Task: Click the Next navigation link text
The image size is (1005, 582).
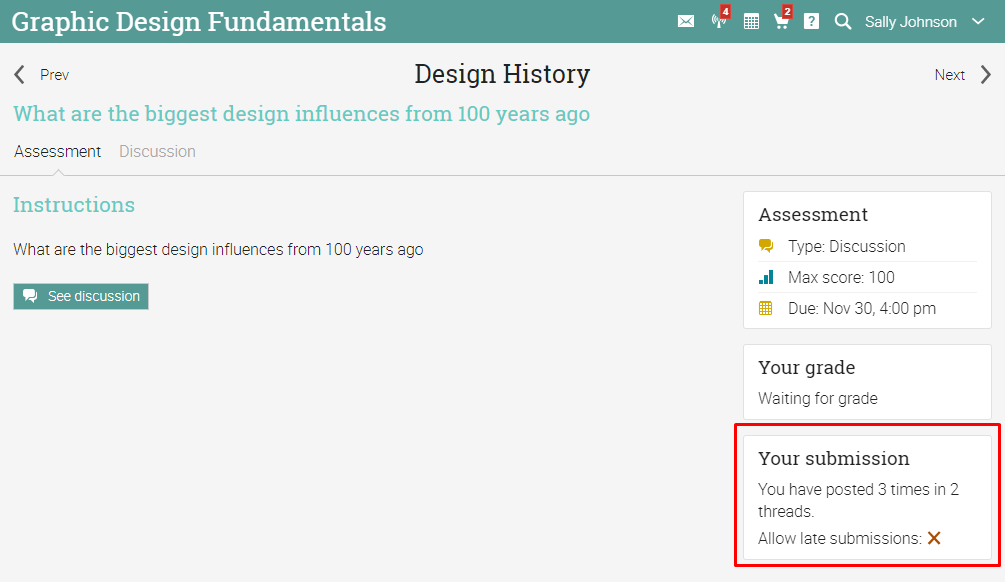Action: pyautogui.click(x=949, y=75)
